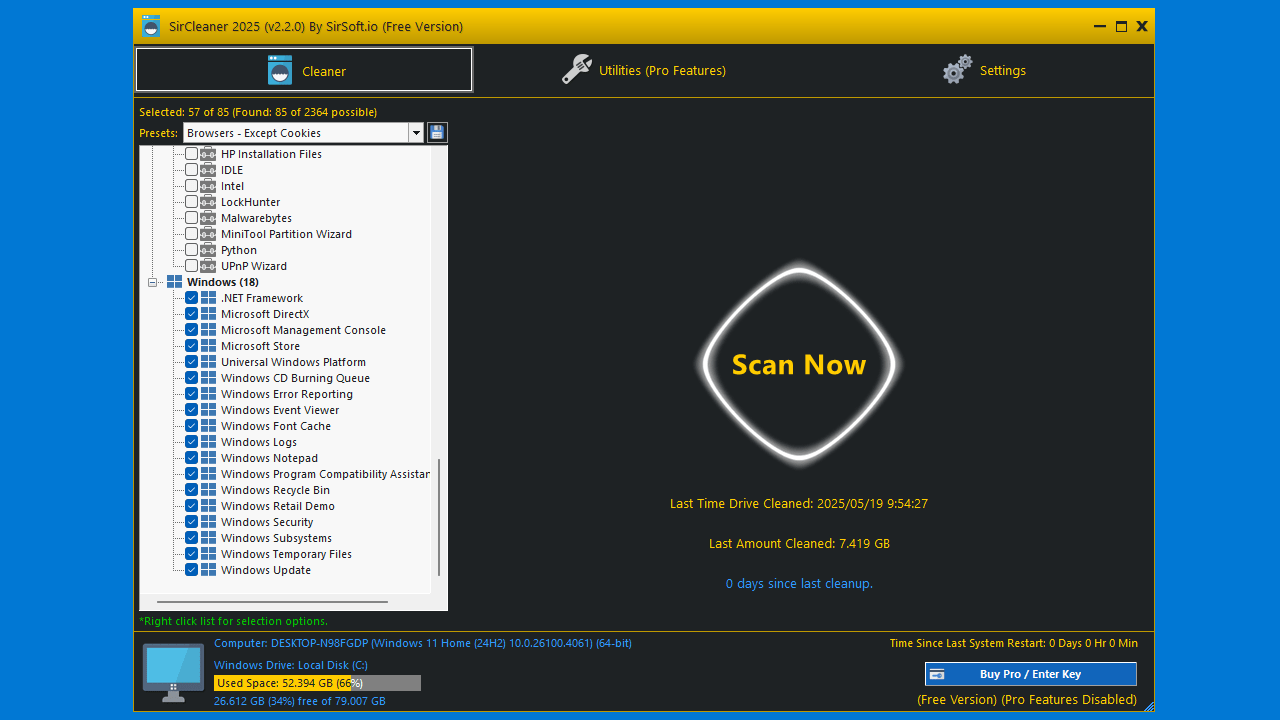The width and height of the screenshot is (1280, 720).
Task: Click the Windows Event Viewer icon
Action: click(208, 410)
